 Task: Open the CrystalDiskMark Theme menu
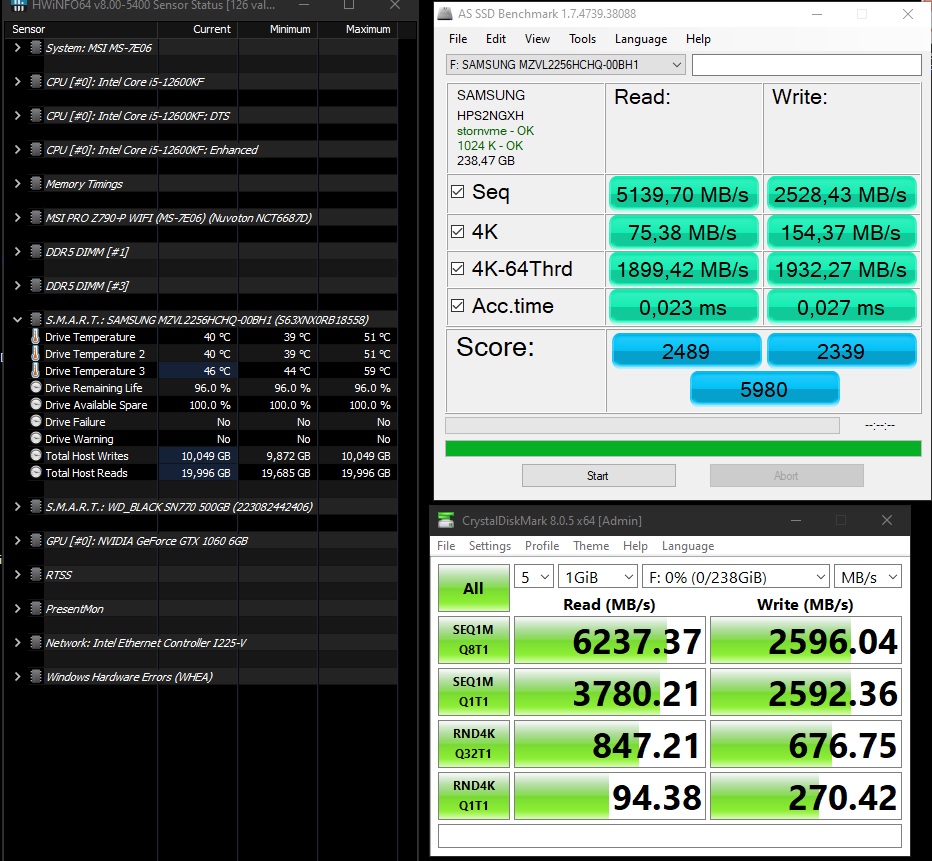[591, 545]
